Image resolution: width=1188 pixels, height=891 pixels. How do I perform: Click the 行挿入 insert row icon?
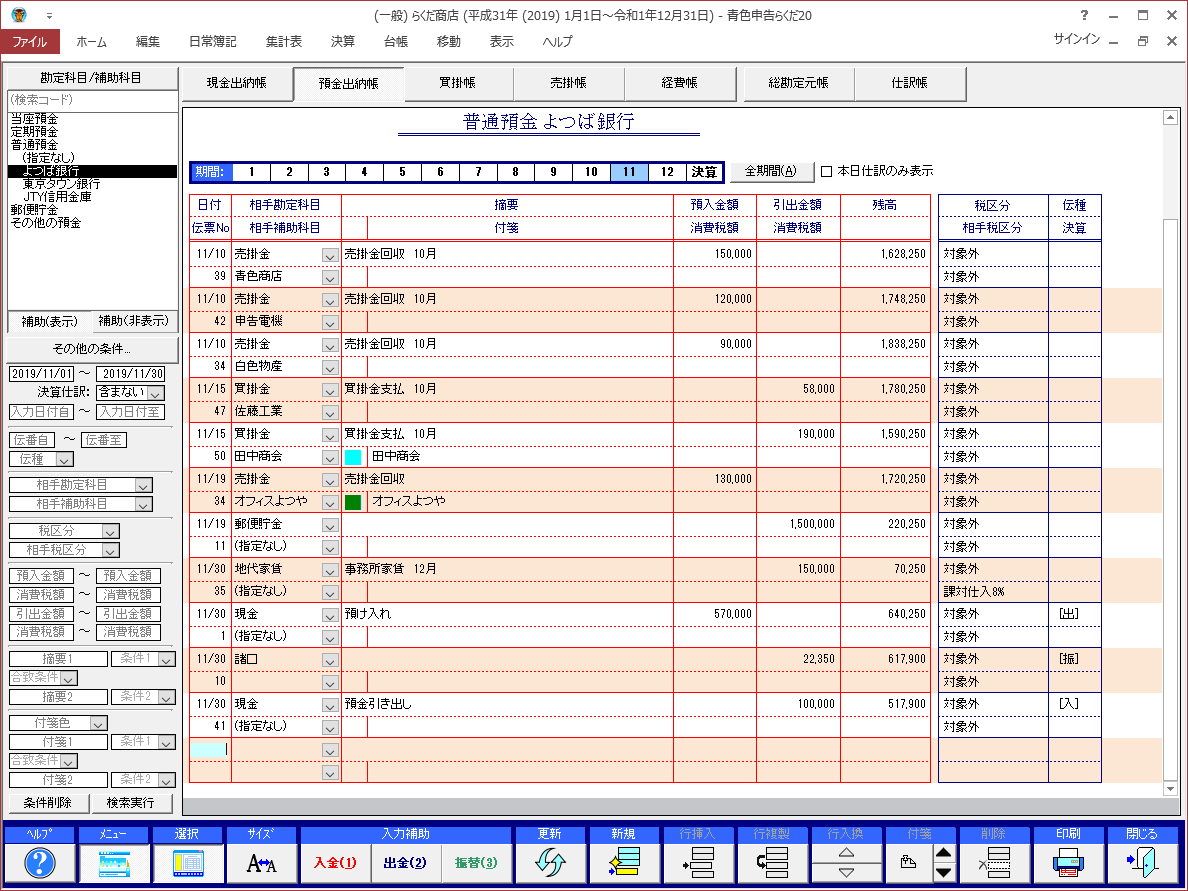[x=697, y=863]
